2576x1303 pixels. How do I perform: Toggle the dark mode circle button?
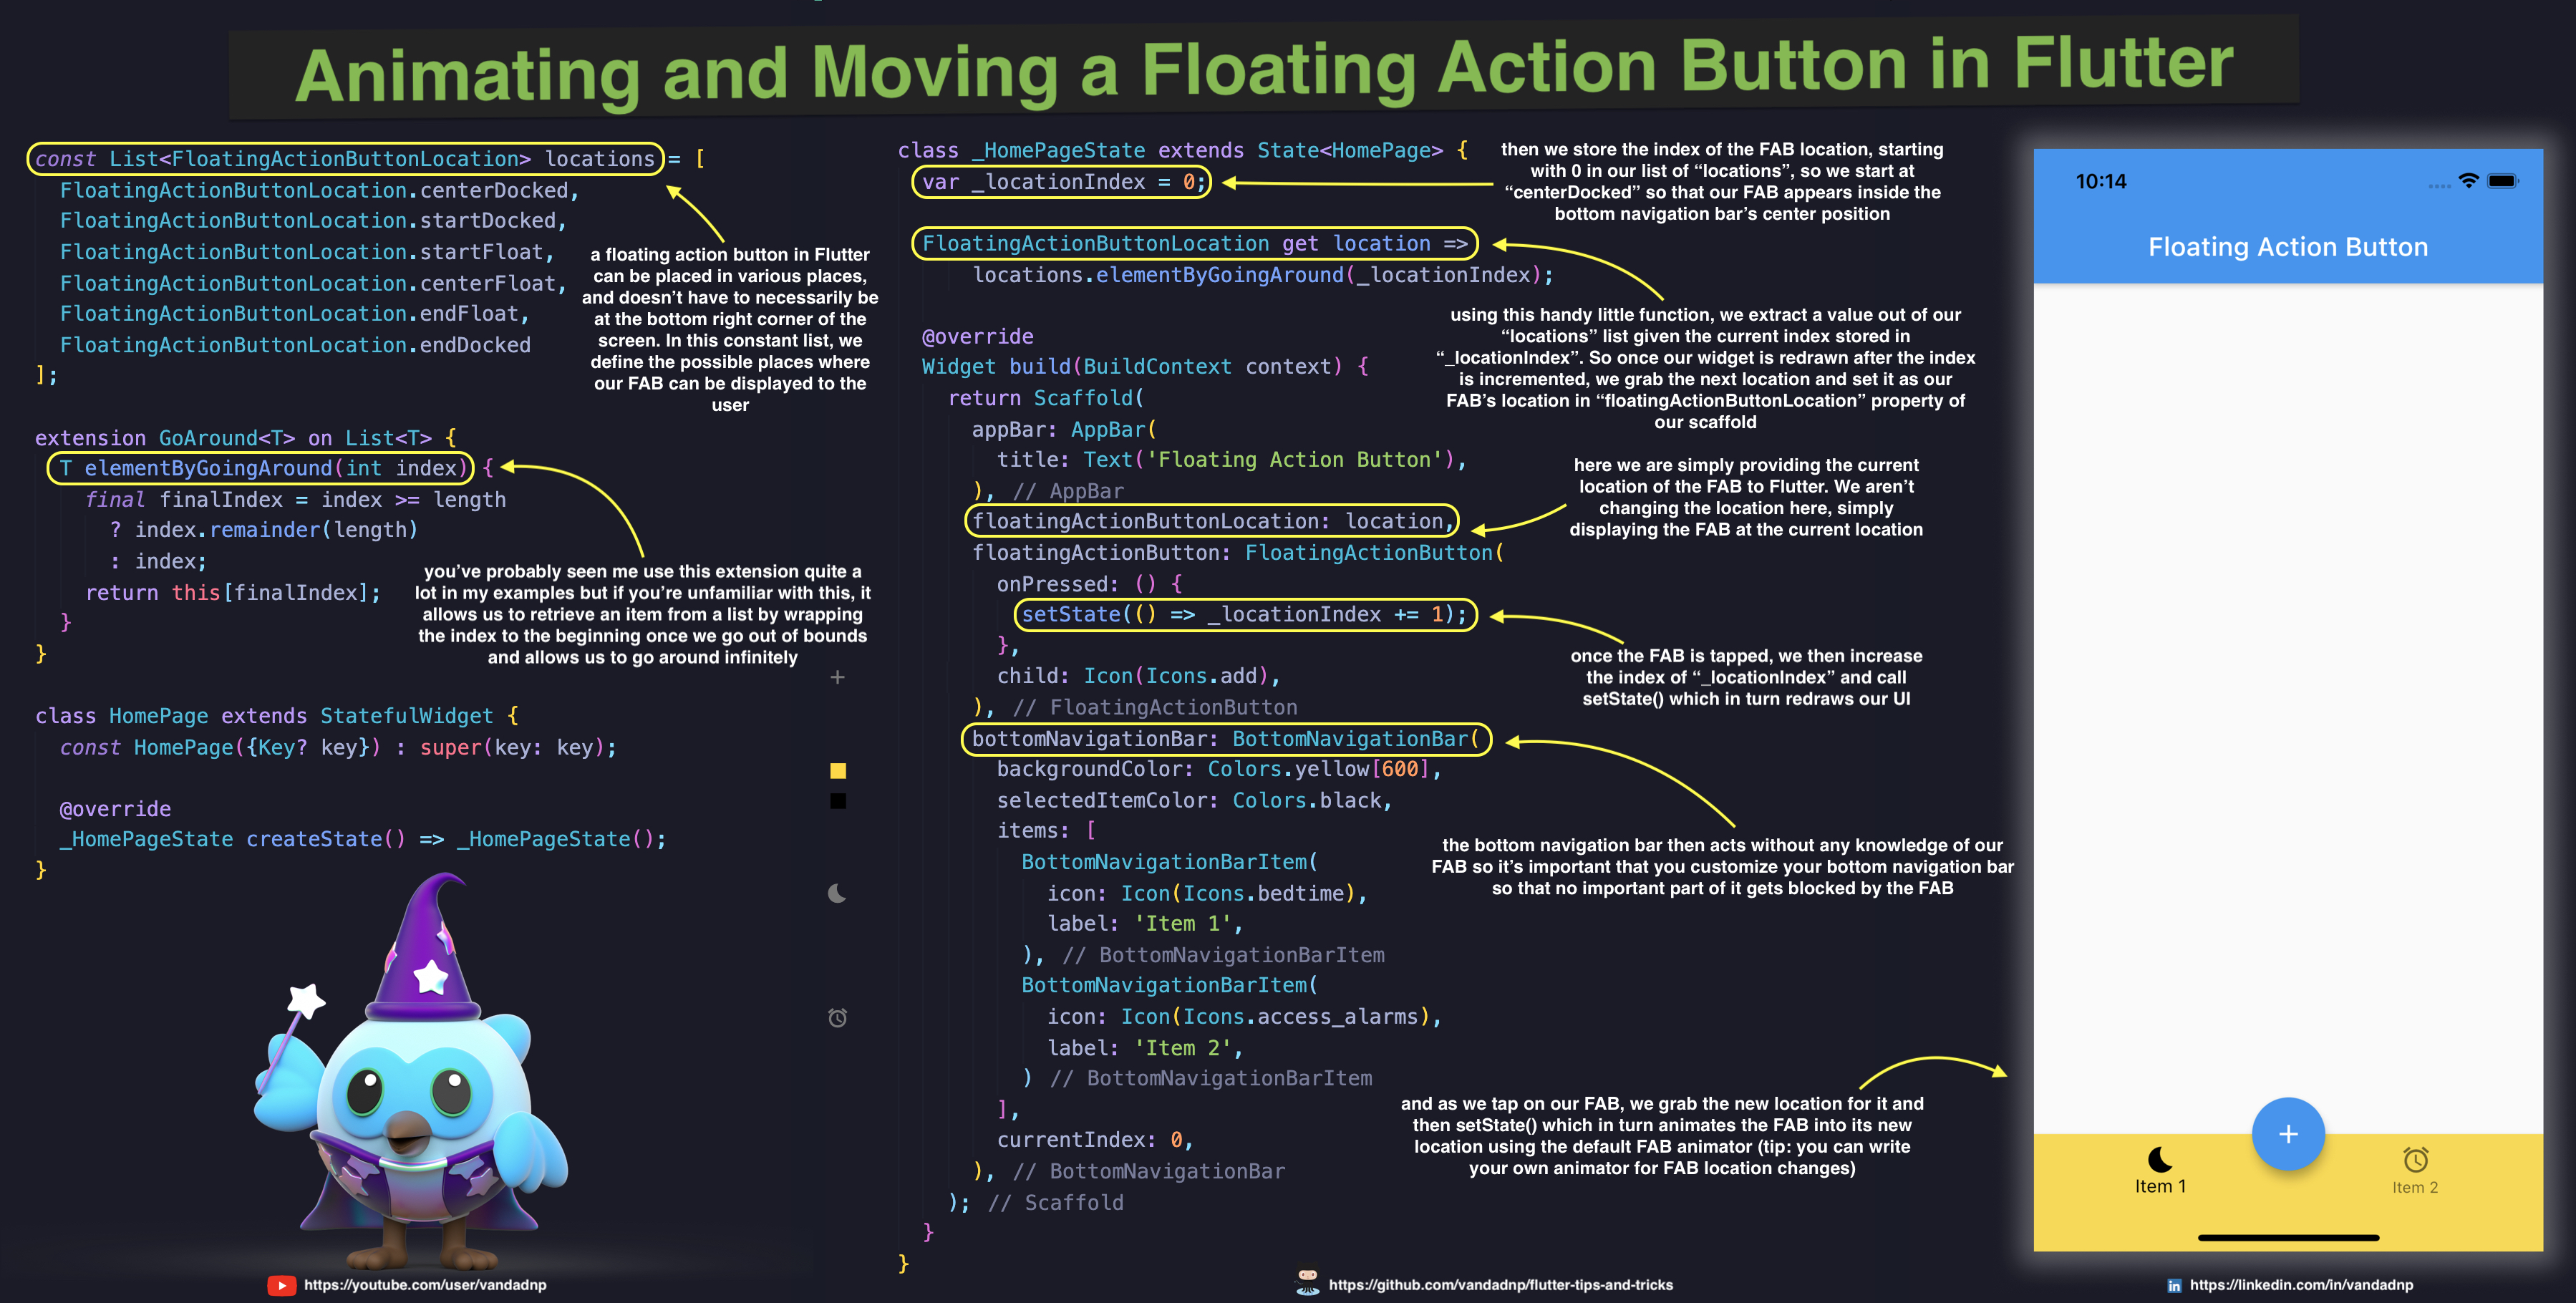pos(839,893)
